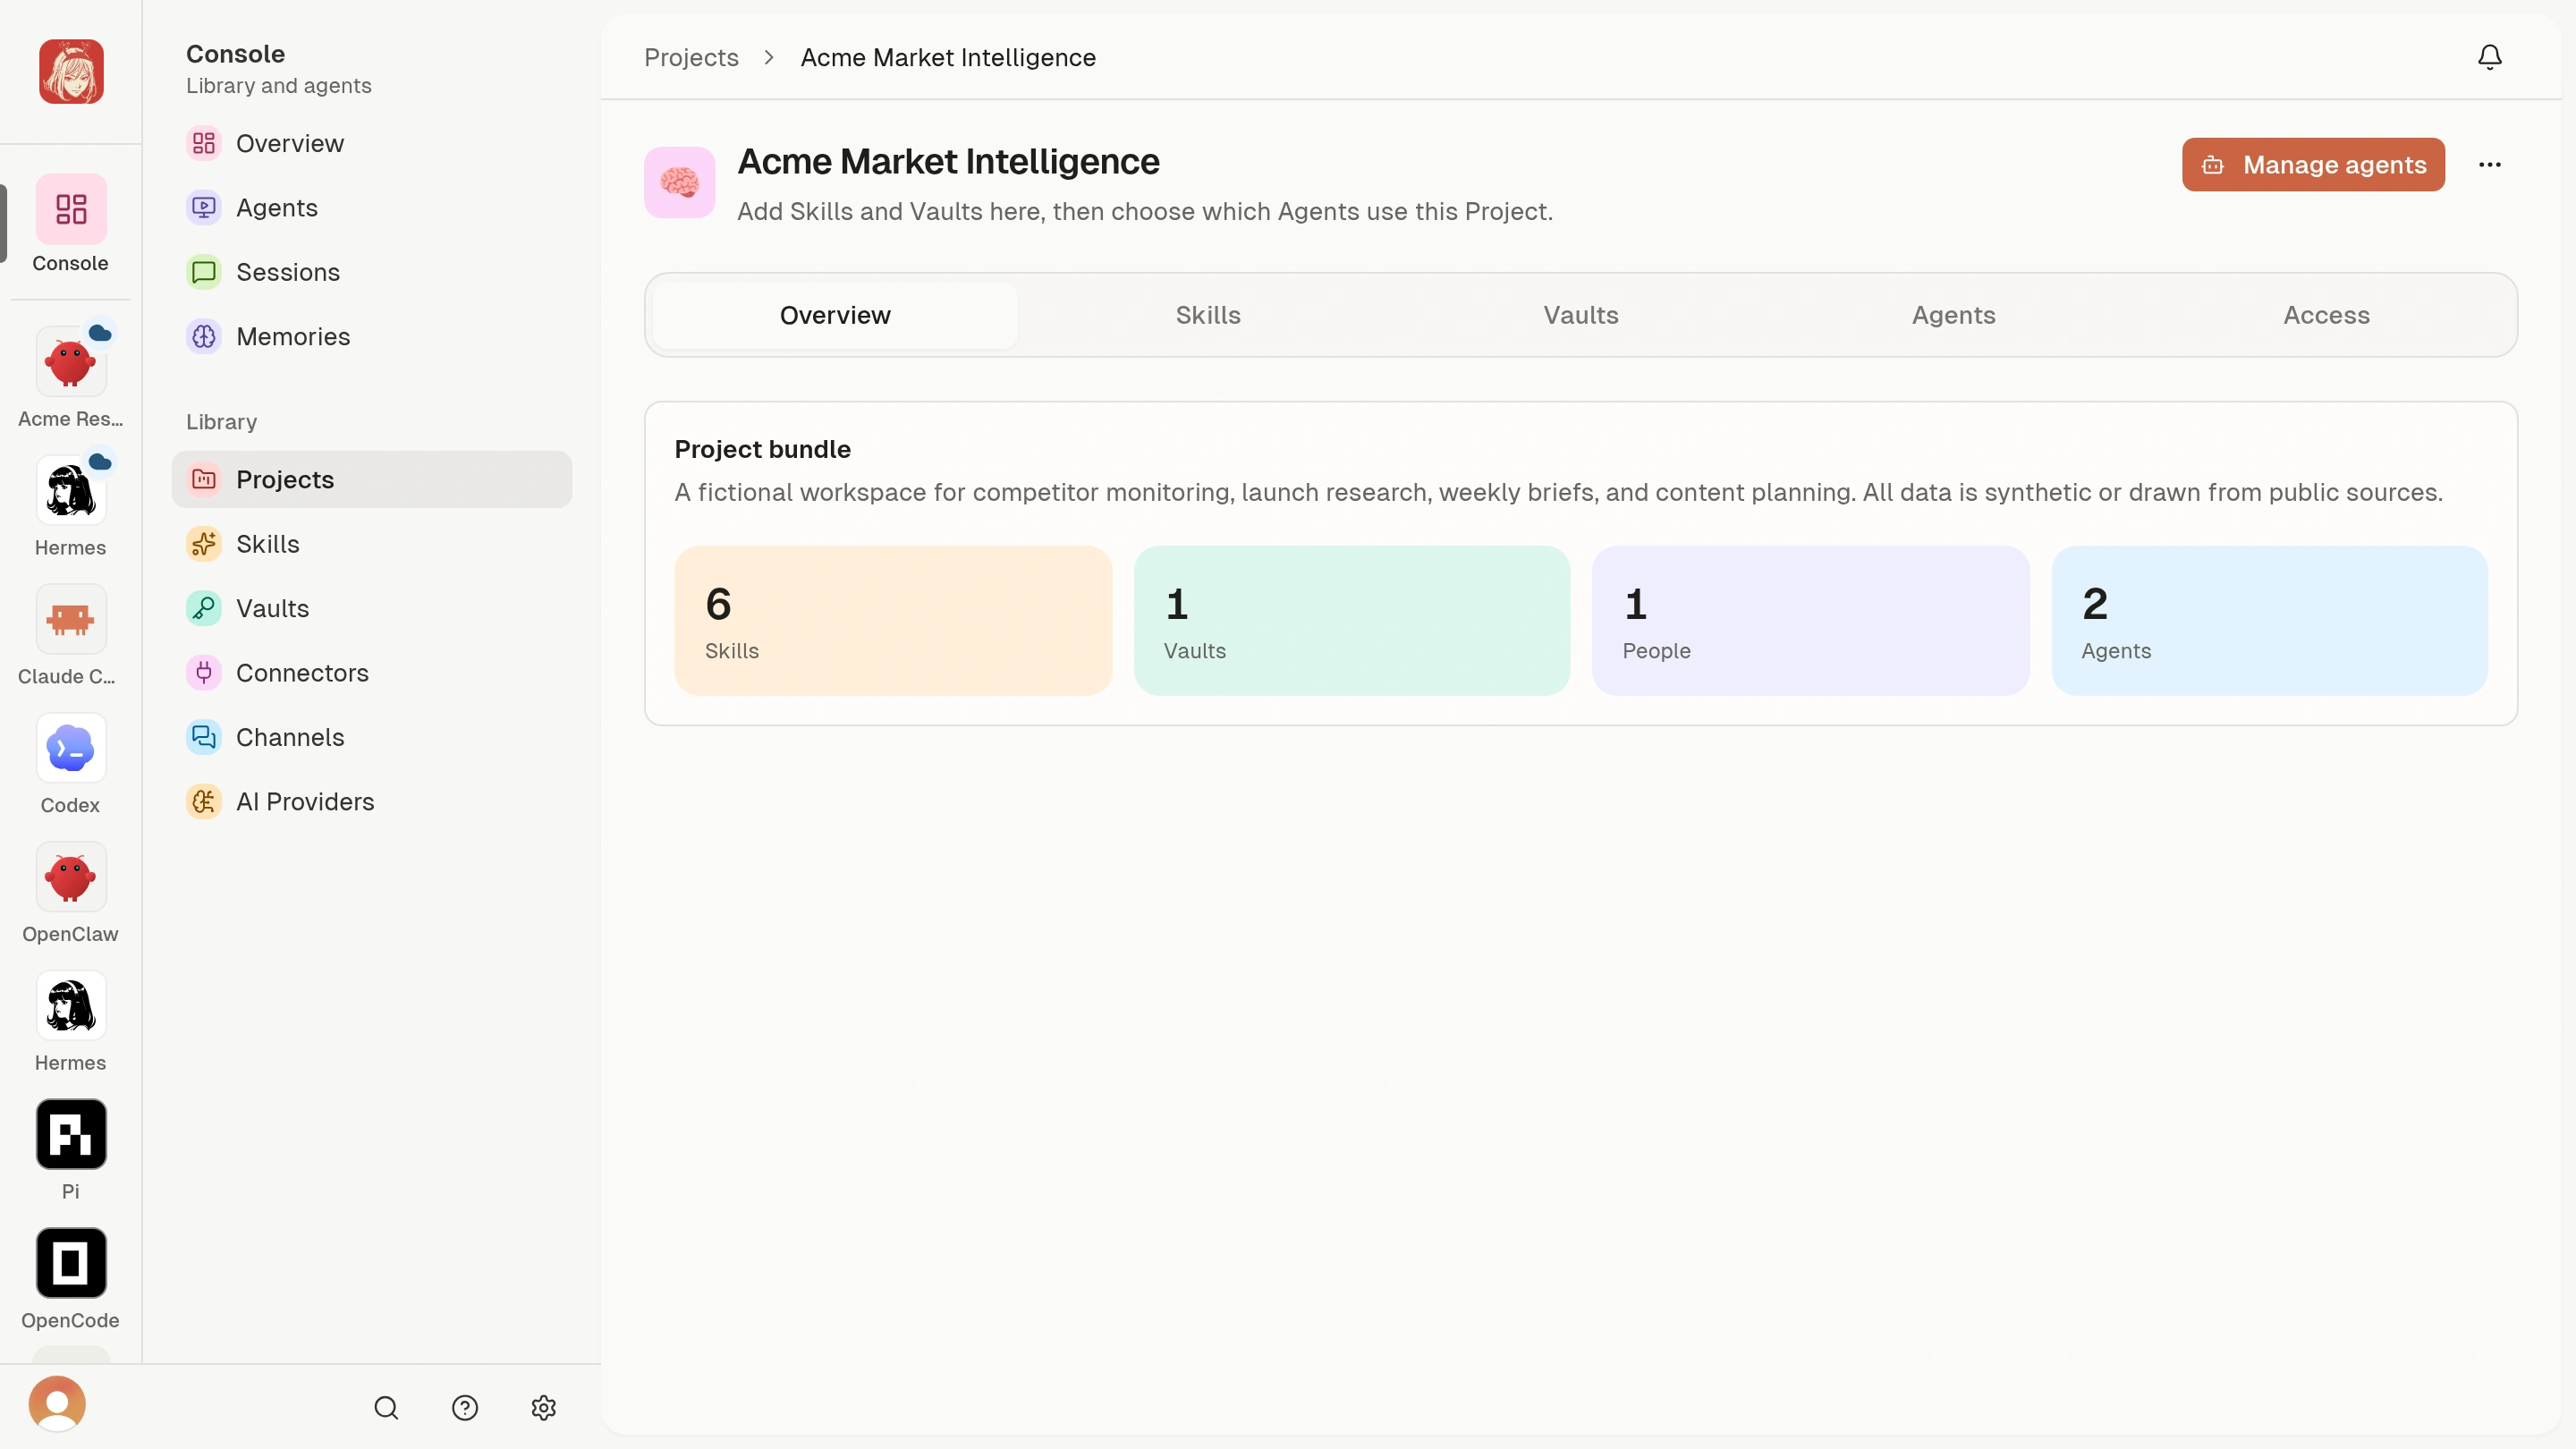Open Vaults in the Library list
2576x1449 pixels.
(x=372, y=609)
